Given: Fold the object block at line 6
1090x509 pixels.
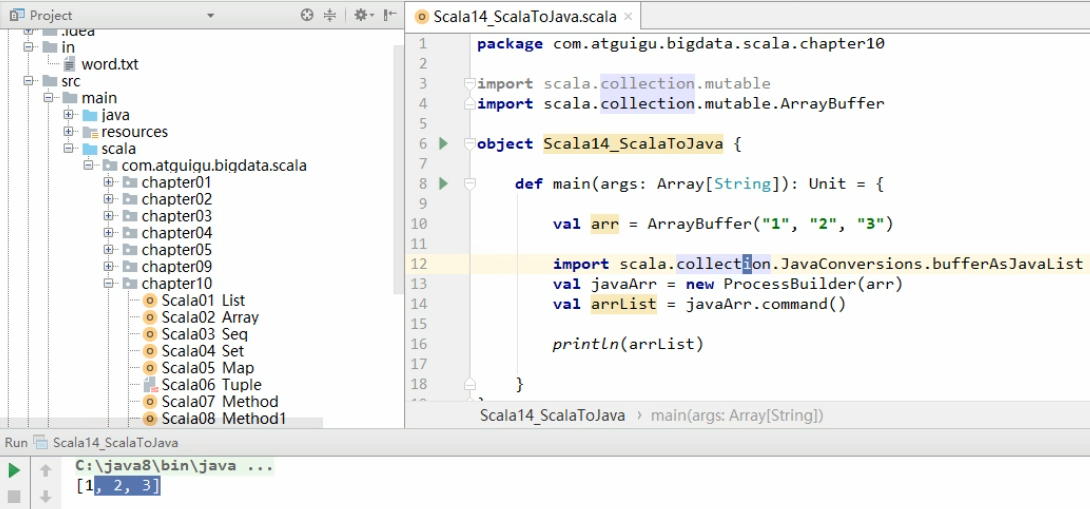Looking at the screenshot, I should pyautogui.click(x=470, y=144).
